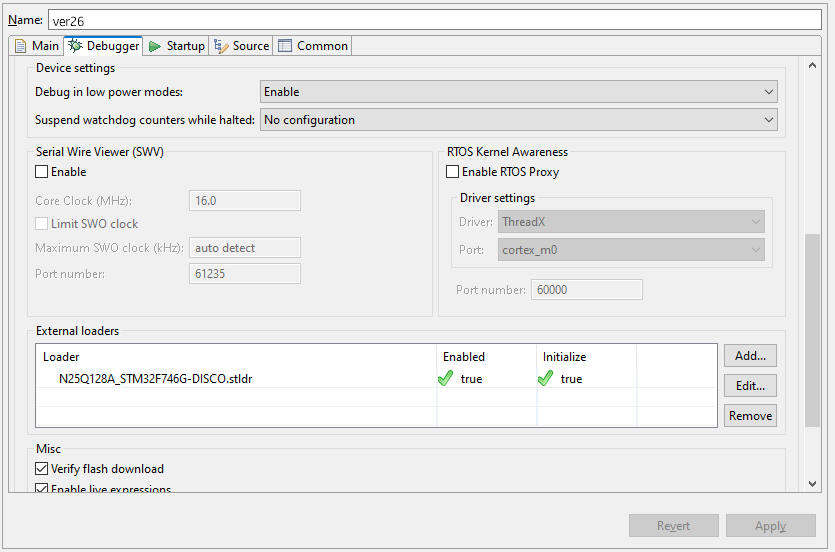Click the Debugger tab bug icon
This screenshot has height=552, width=835.
pos(75,46)
